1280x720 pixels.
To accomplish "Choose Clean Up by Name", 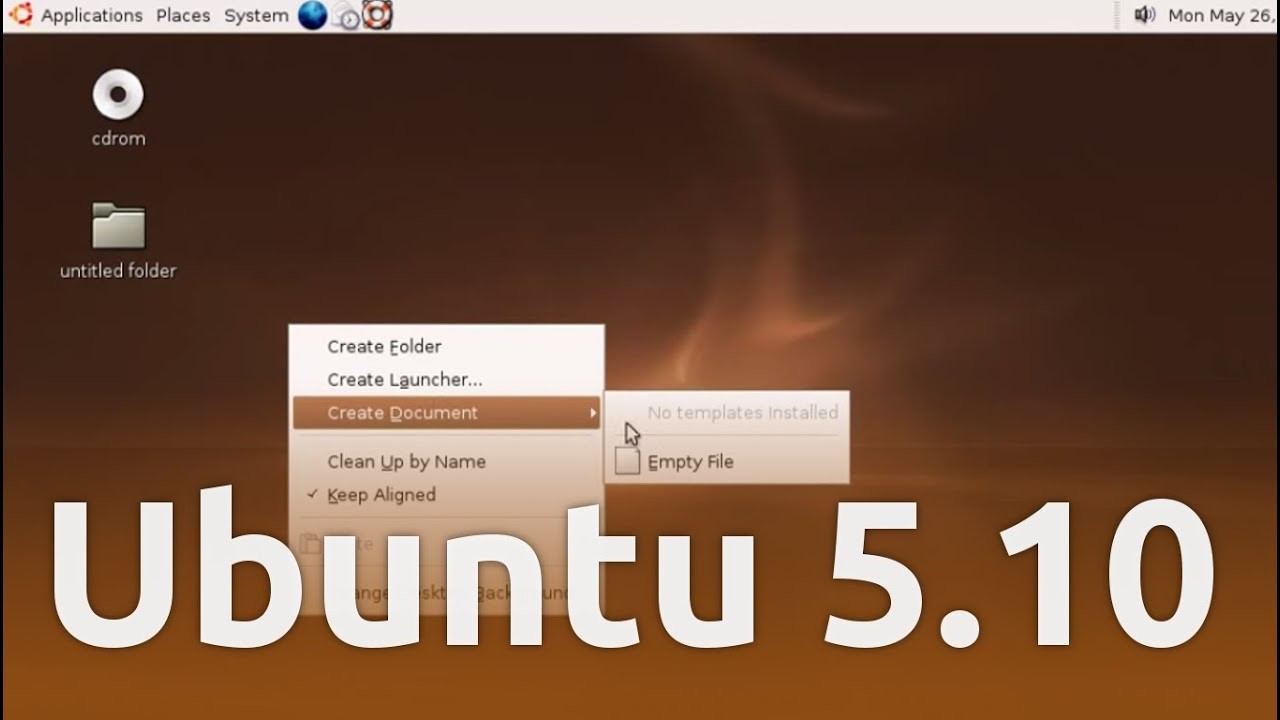I will [x=406, y=461].
